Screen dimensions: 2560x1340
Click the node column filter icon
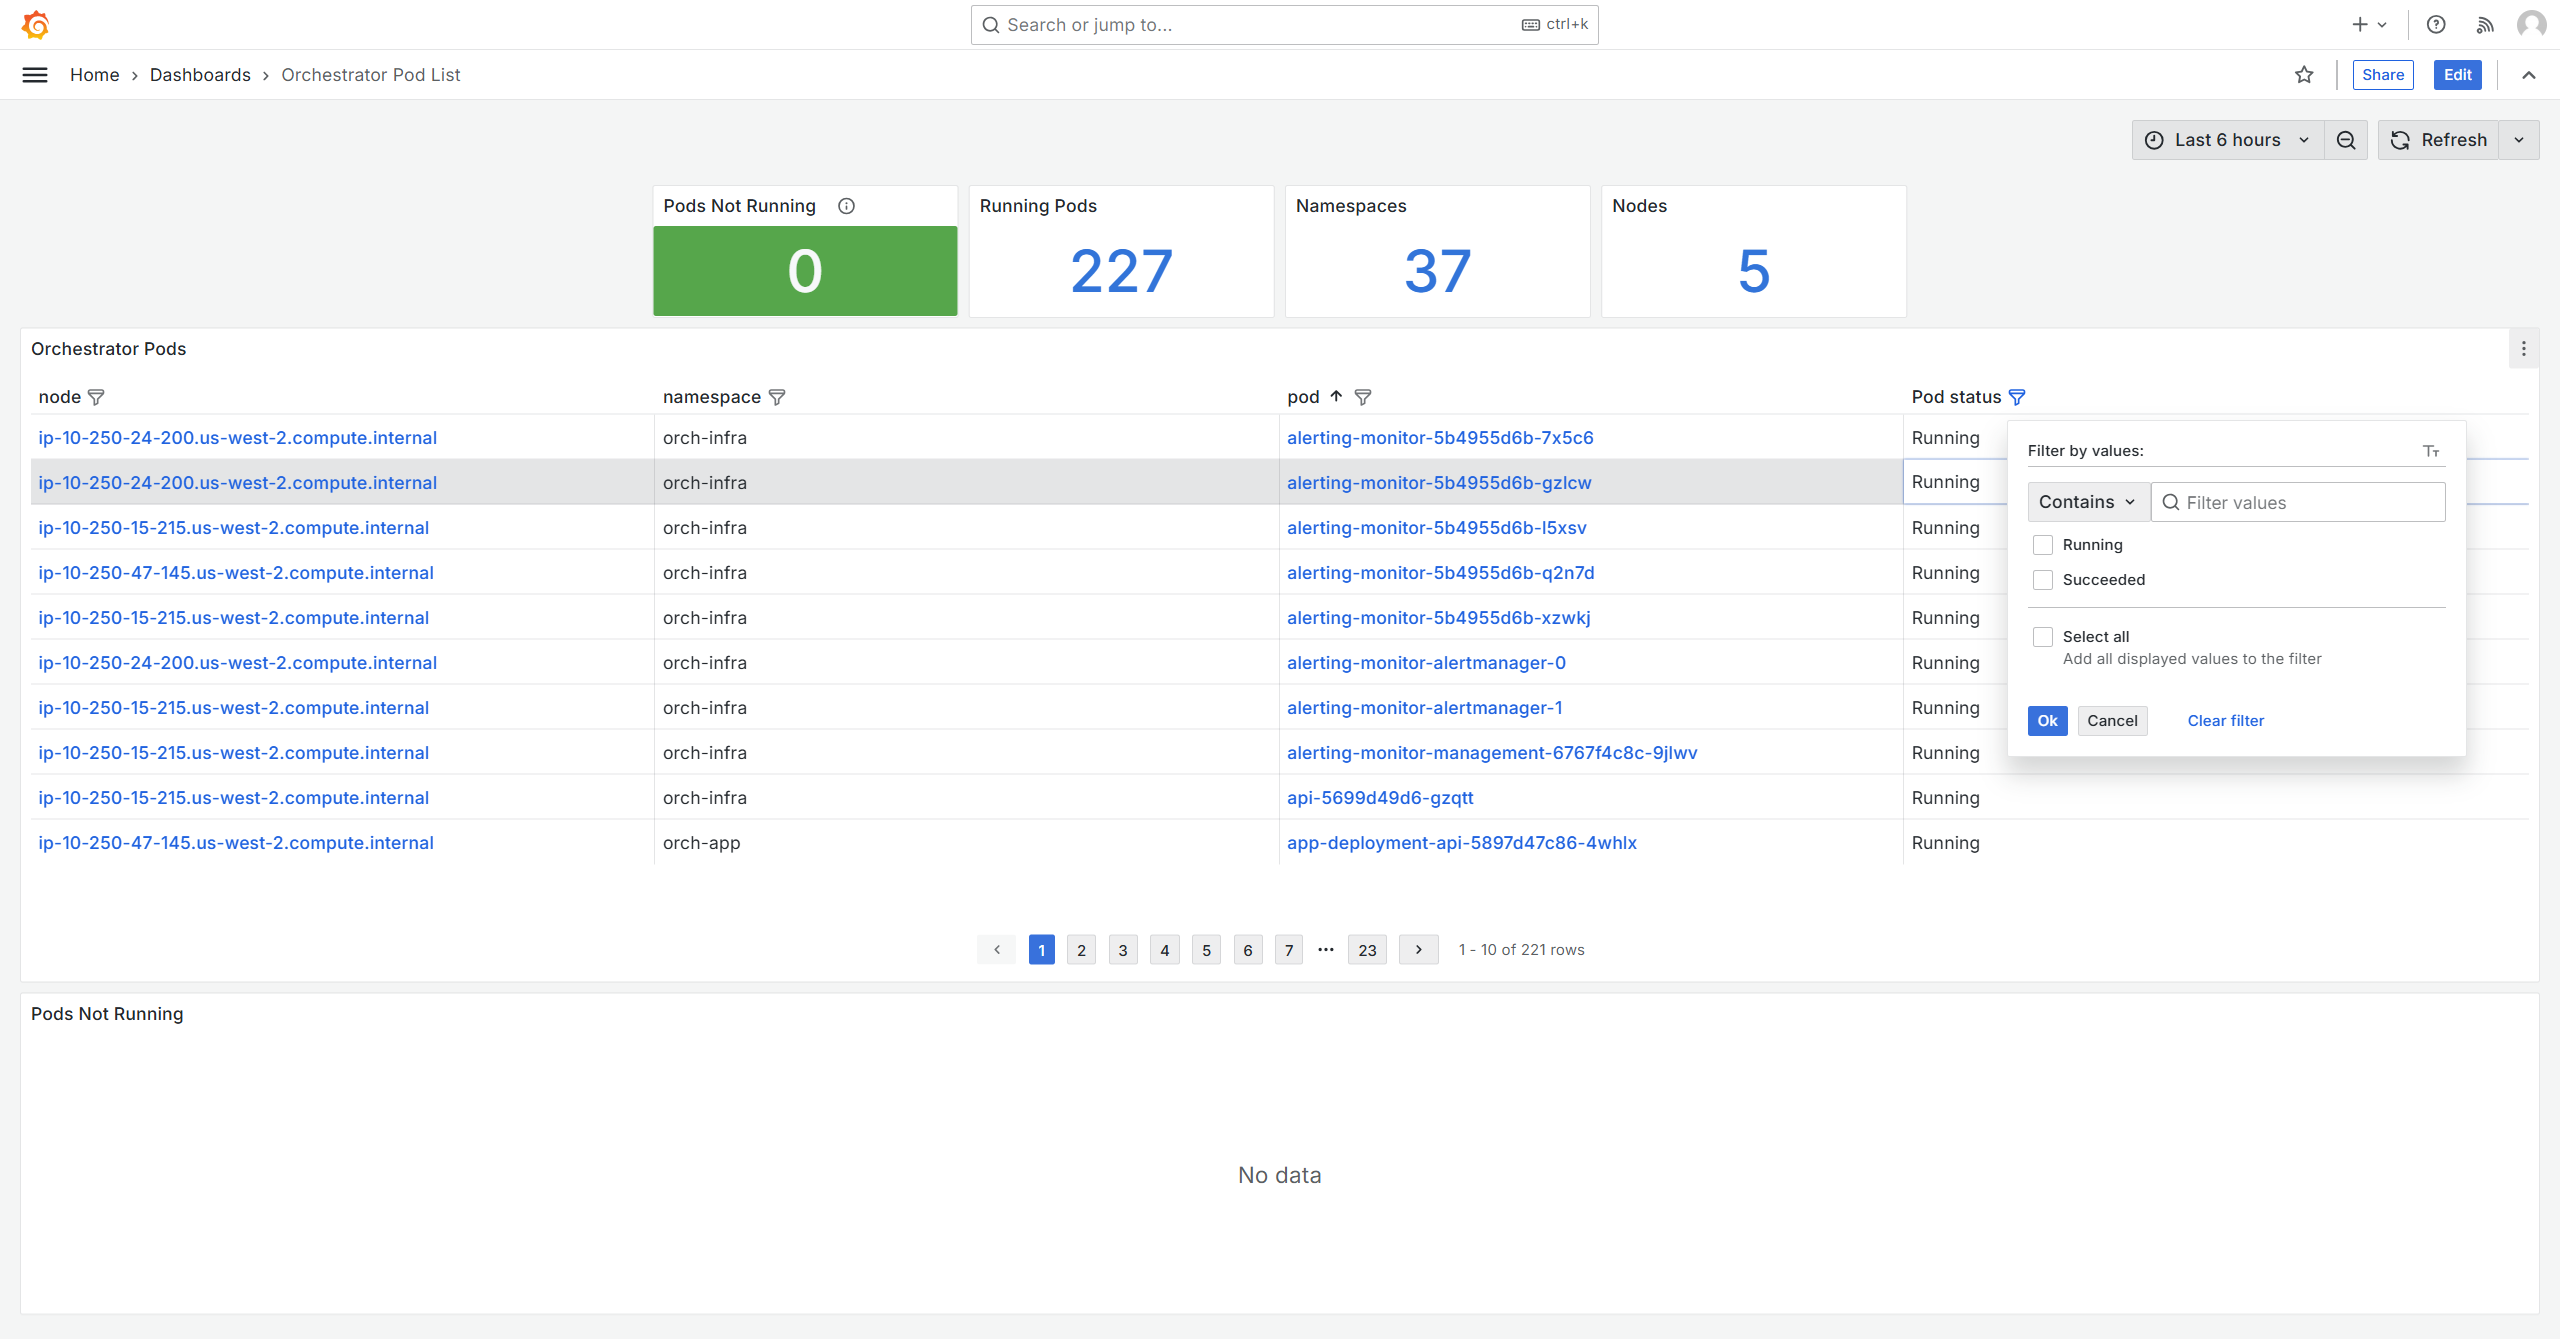[x=96, y=397]
